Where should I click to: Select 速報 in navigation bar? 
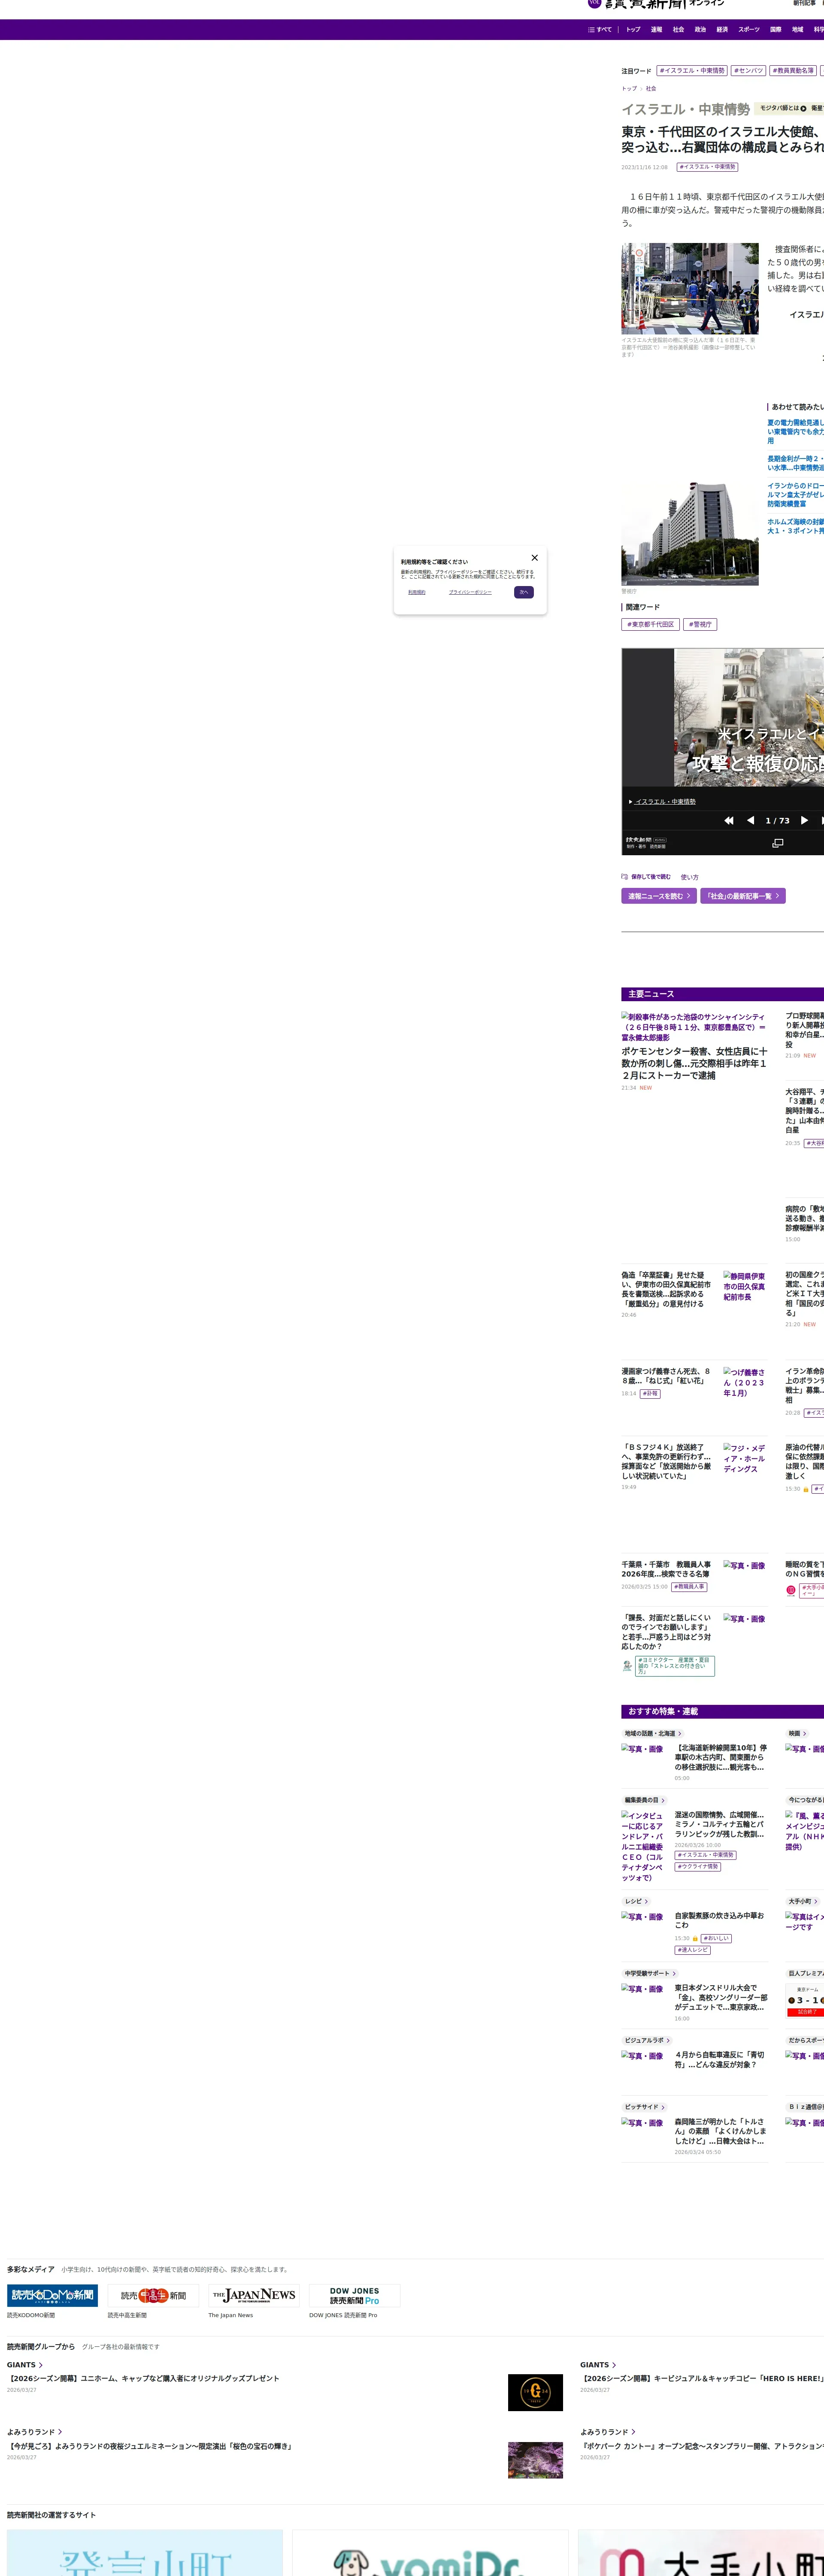point(656,30)
